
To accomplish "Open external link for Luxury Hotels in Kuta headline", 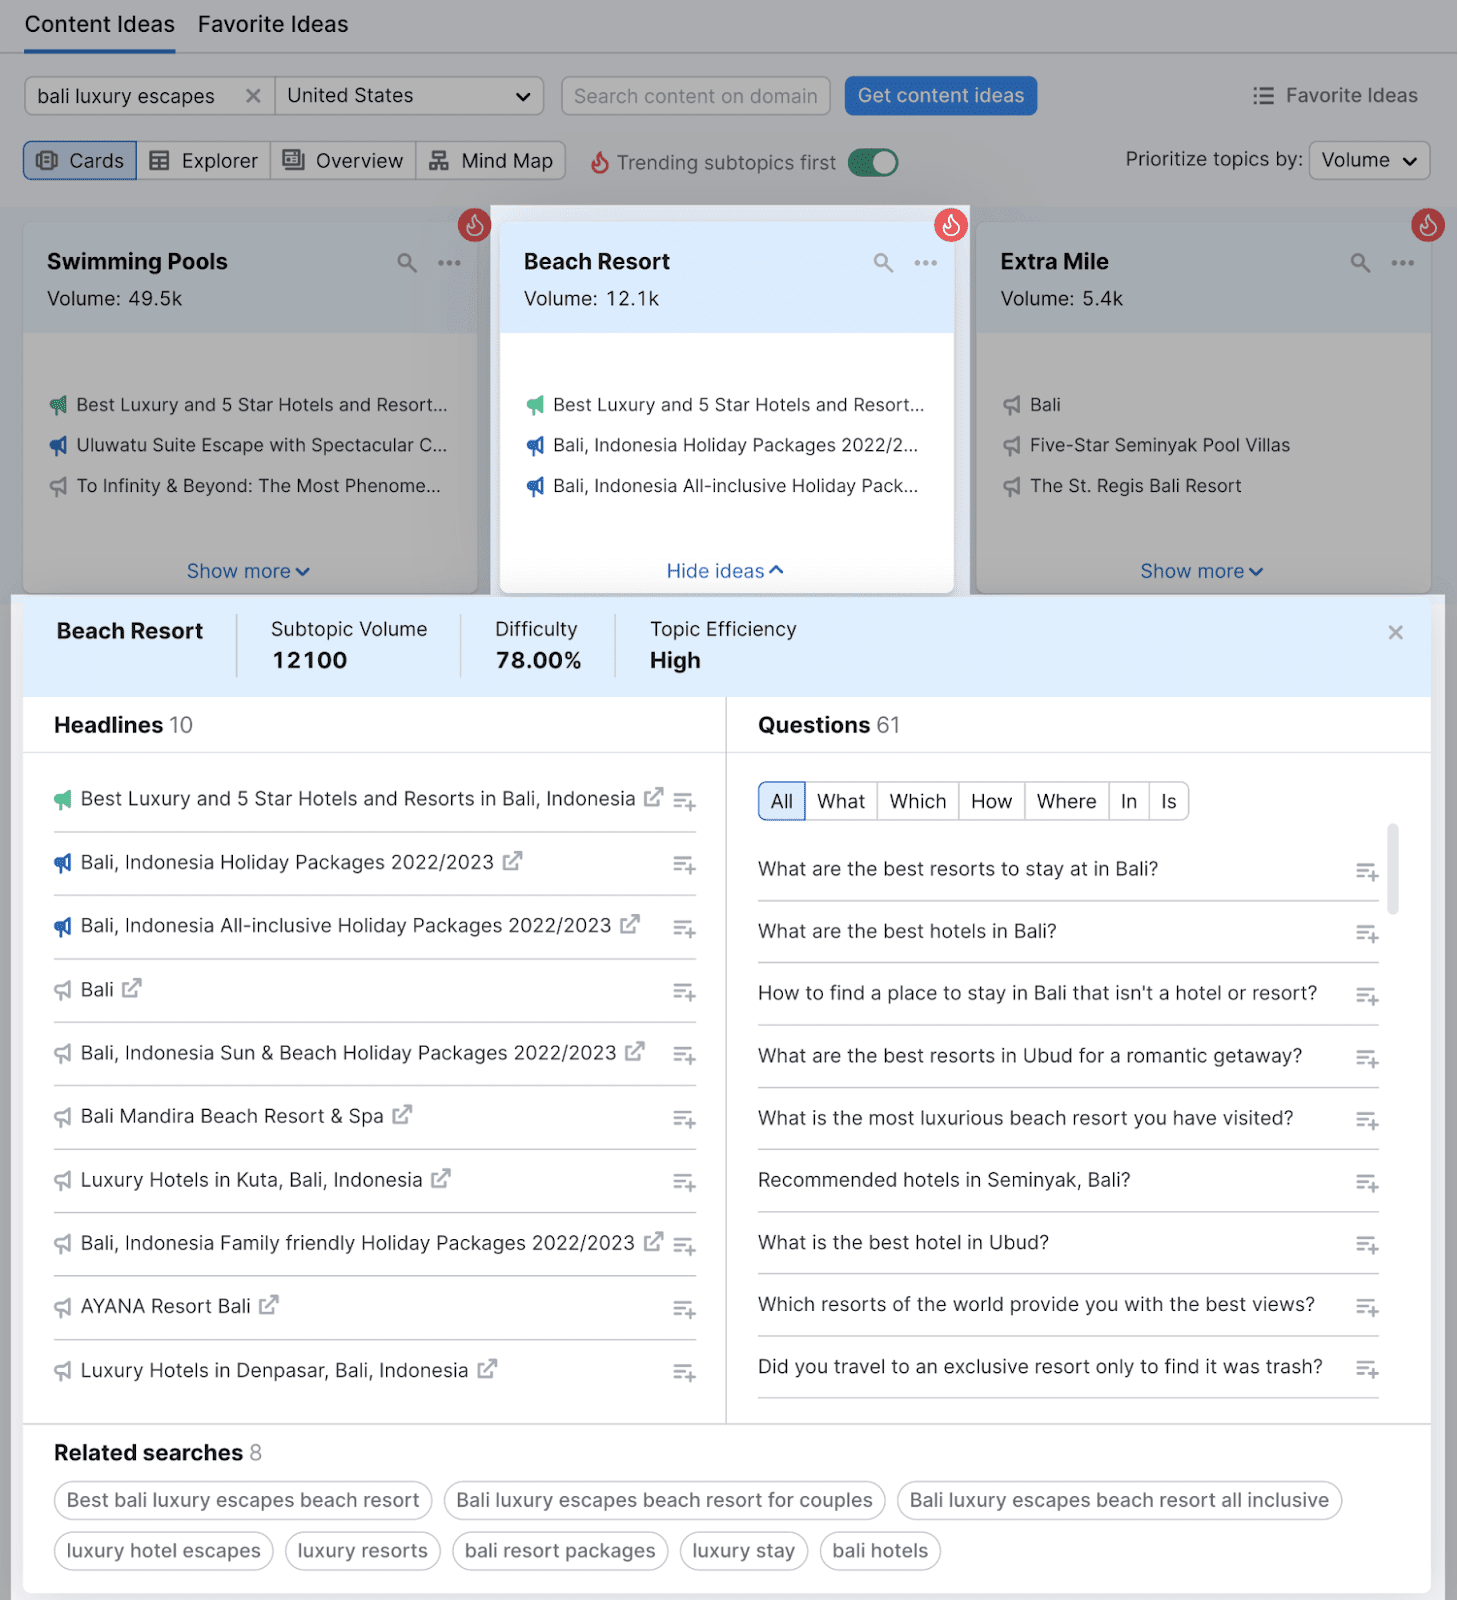I will click(x=441, y=1179).
